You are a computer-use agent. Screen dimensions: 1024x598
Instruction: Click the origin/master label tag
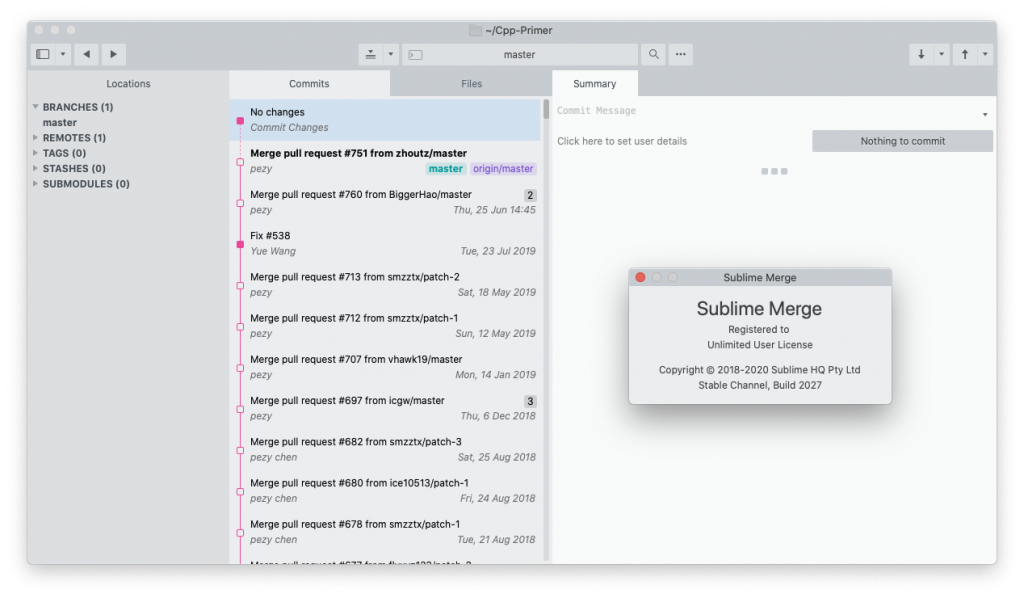(x=503, y=168)
